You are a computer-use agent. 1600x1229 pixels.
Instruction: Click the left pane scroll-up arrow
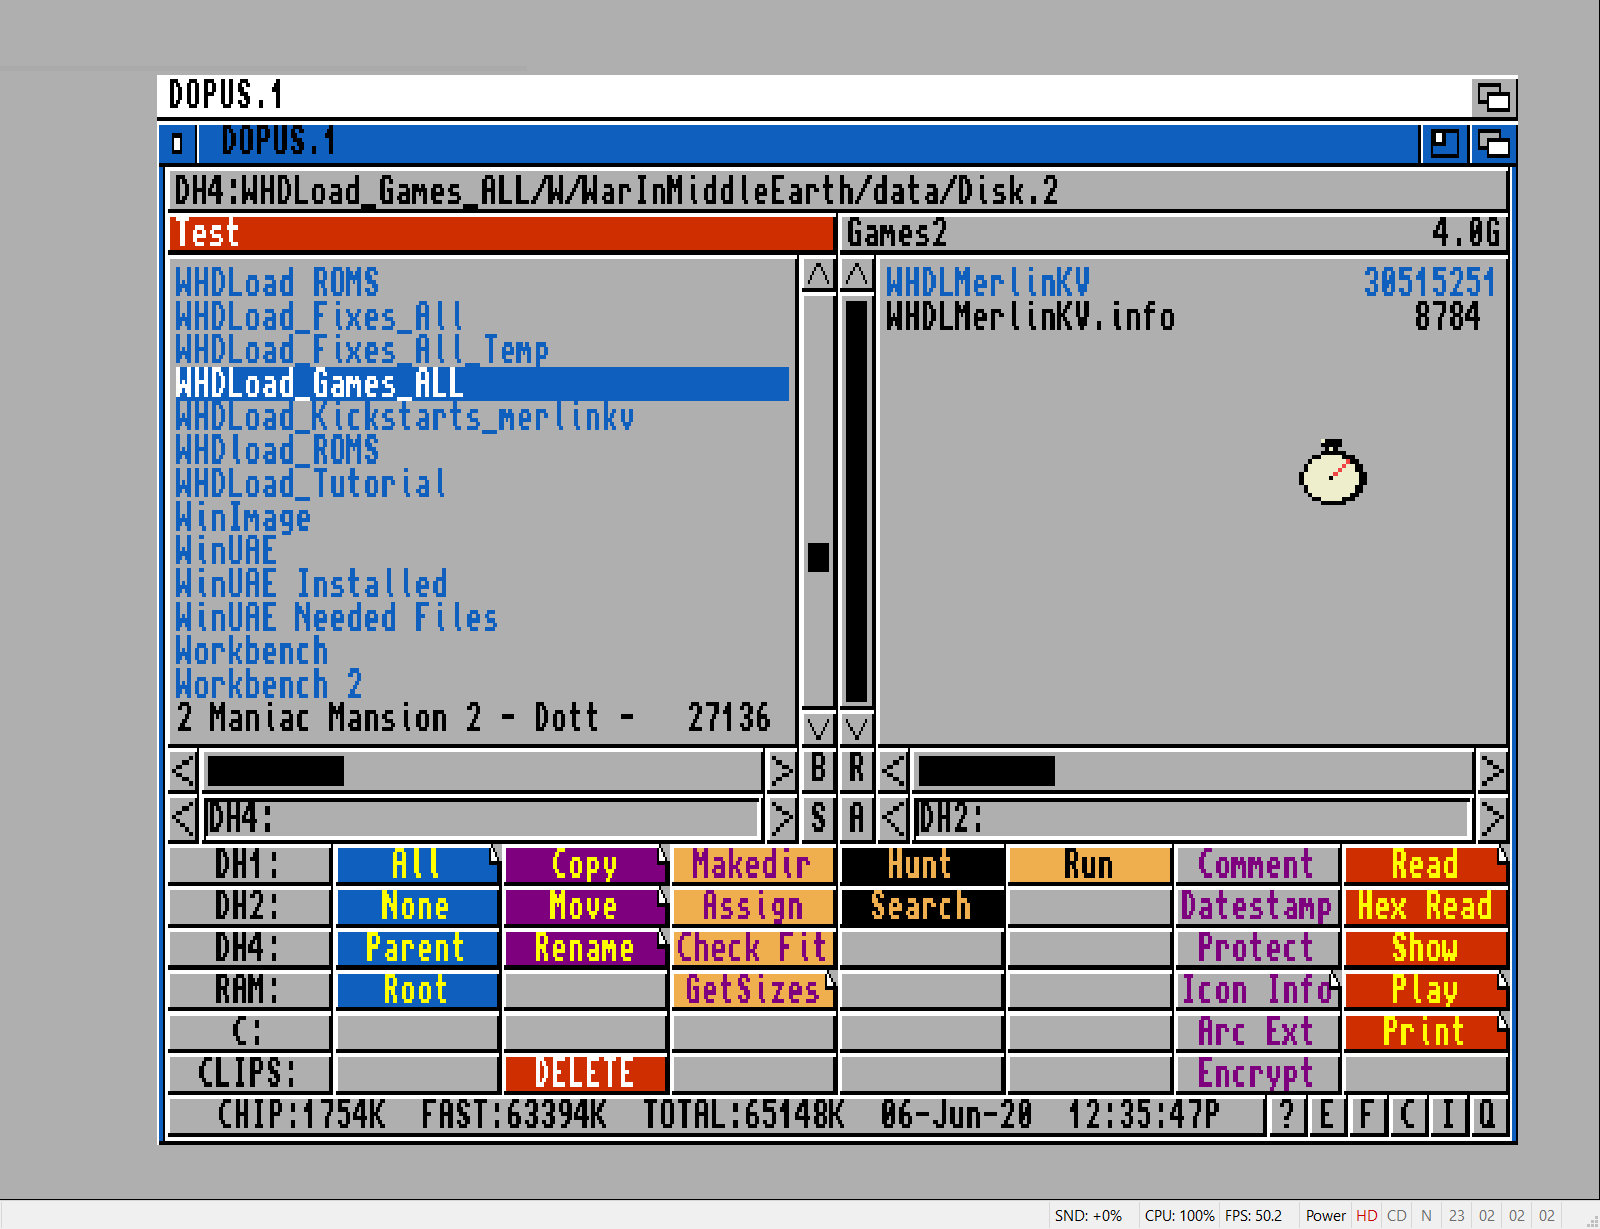pos(818,274)
